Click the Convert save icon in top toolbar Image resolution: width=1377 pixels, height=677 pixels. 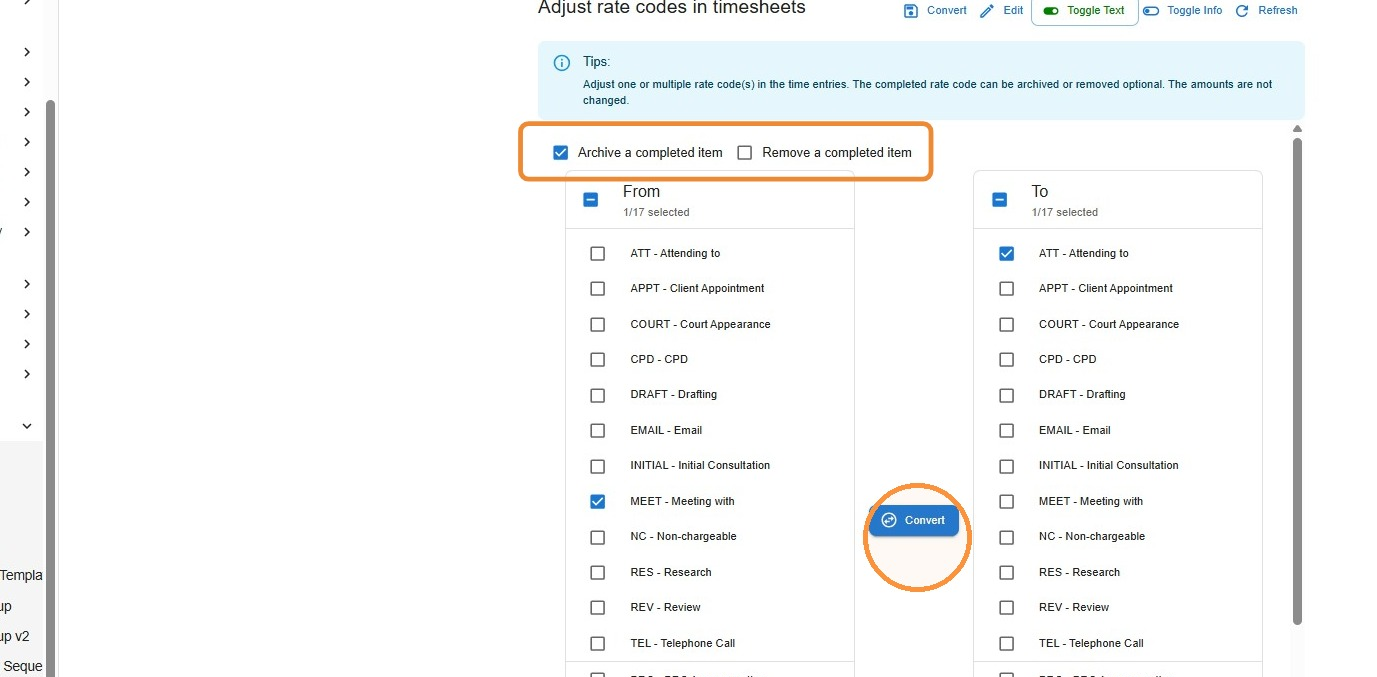(911, 11)
